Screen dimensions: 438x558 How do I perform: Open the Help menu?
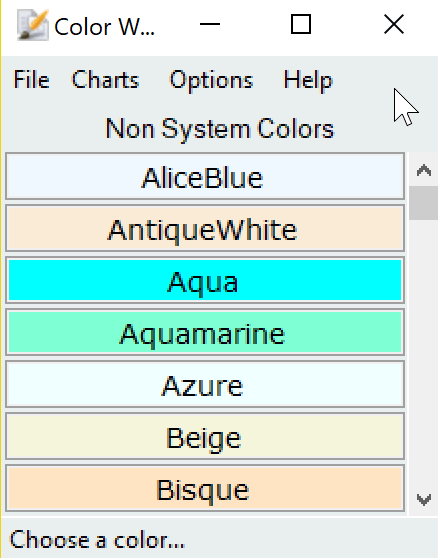[x=308, y=80]
